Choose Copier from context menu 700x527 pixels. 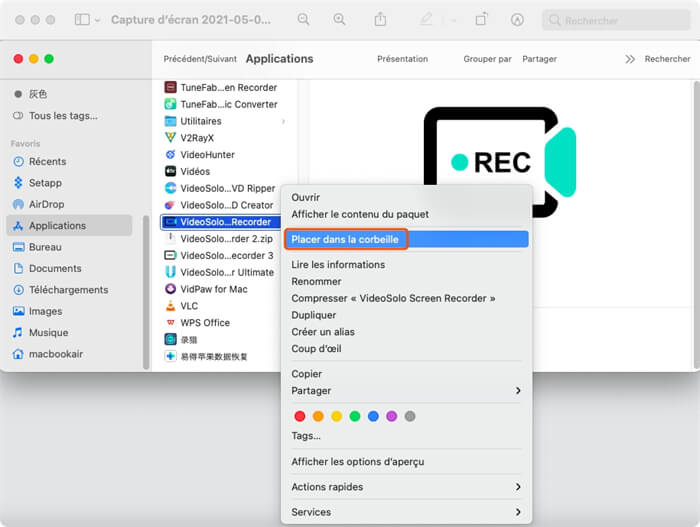point(406,374)
